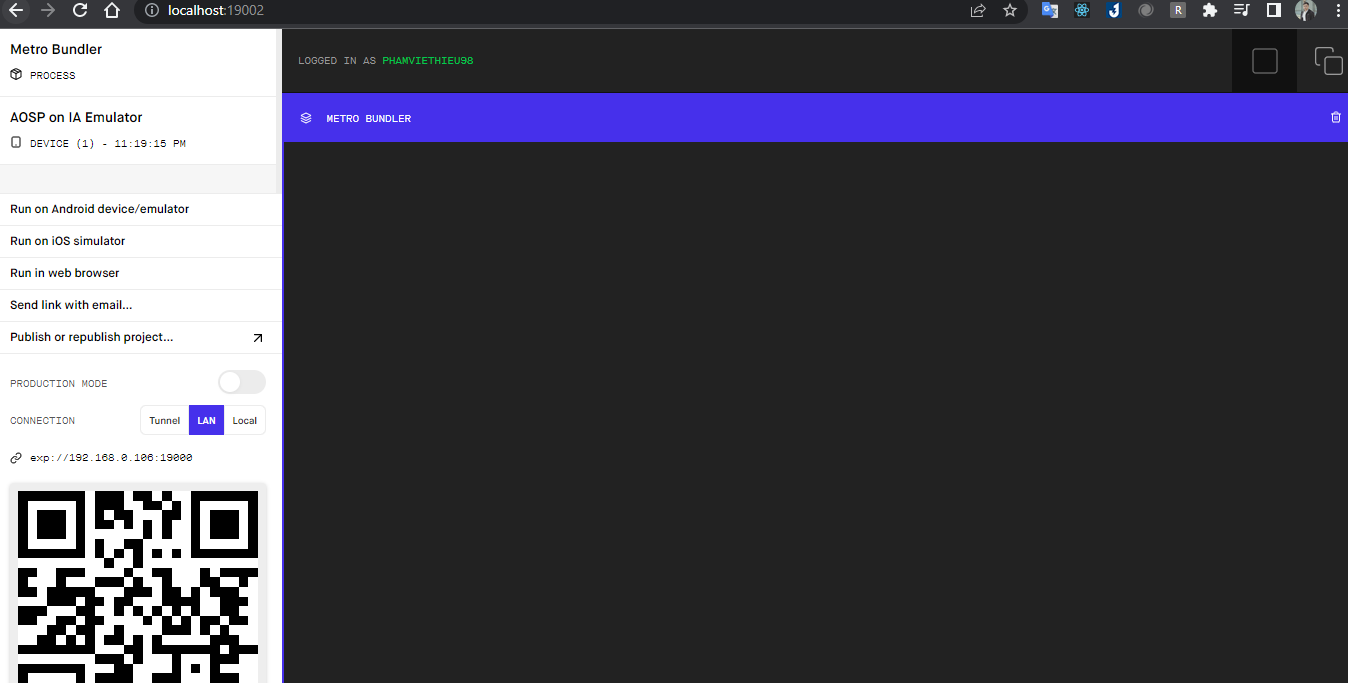Switch connection to Tunnel
Image resolution: width=1348 pixels, height=683 pixels.
pyautogui.click(x=164, y=420)
